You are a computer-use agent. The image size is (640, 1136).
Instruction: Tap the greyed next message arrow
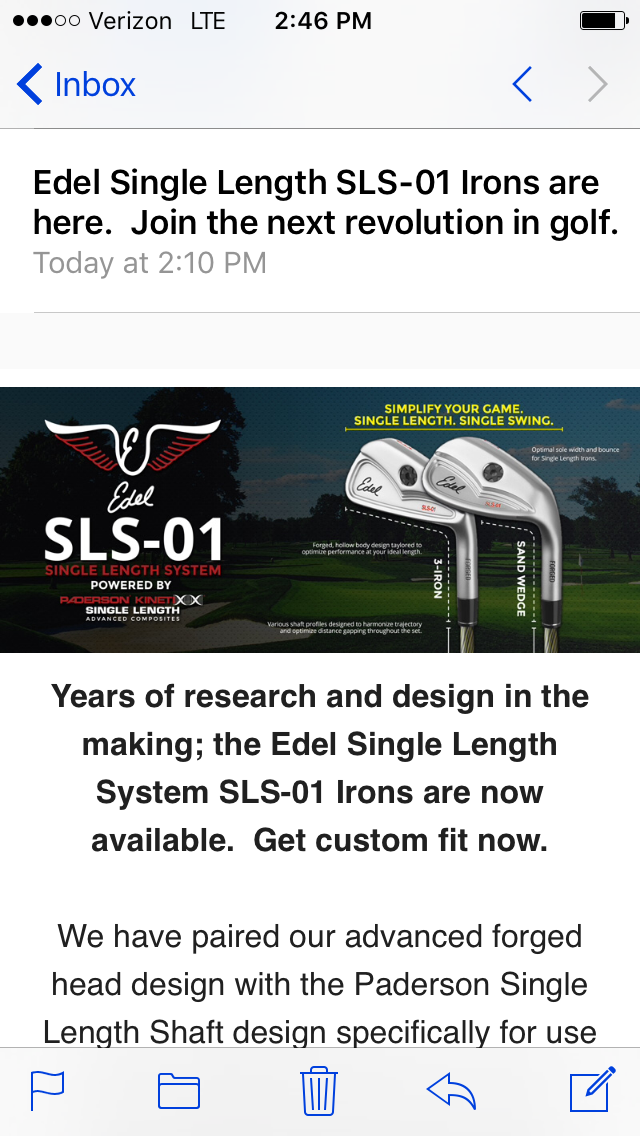(597, 85)
